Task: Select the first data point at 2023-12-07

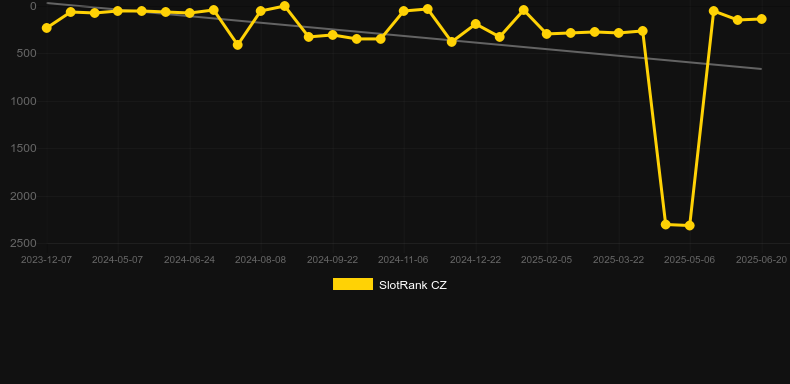Action: point(47,28)
